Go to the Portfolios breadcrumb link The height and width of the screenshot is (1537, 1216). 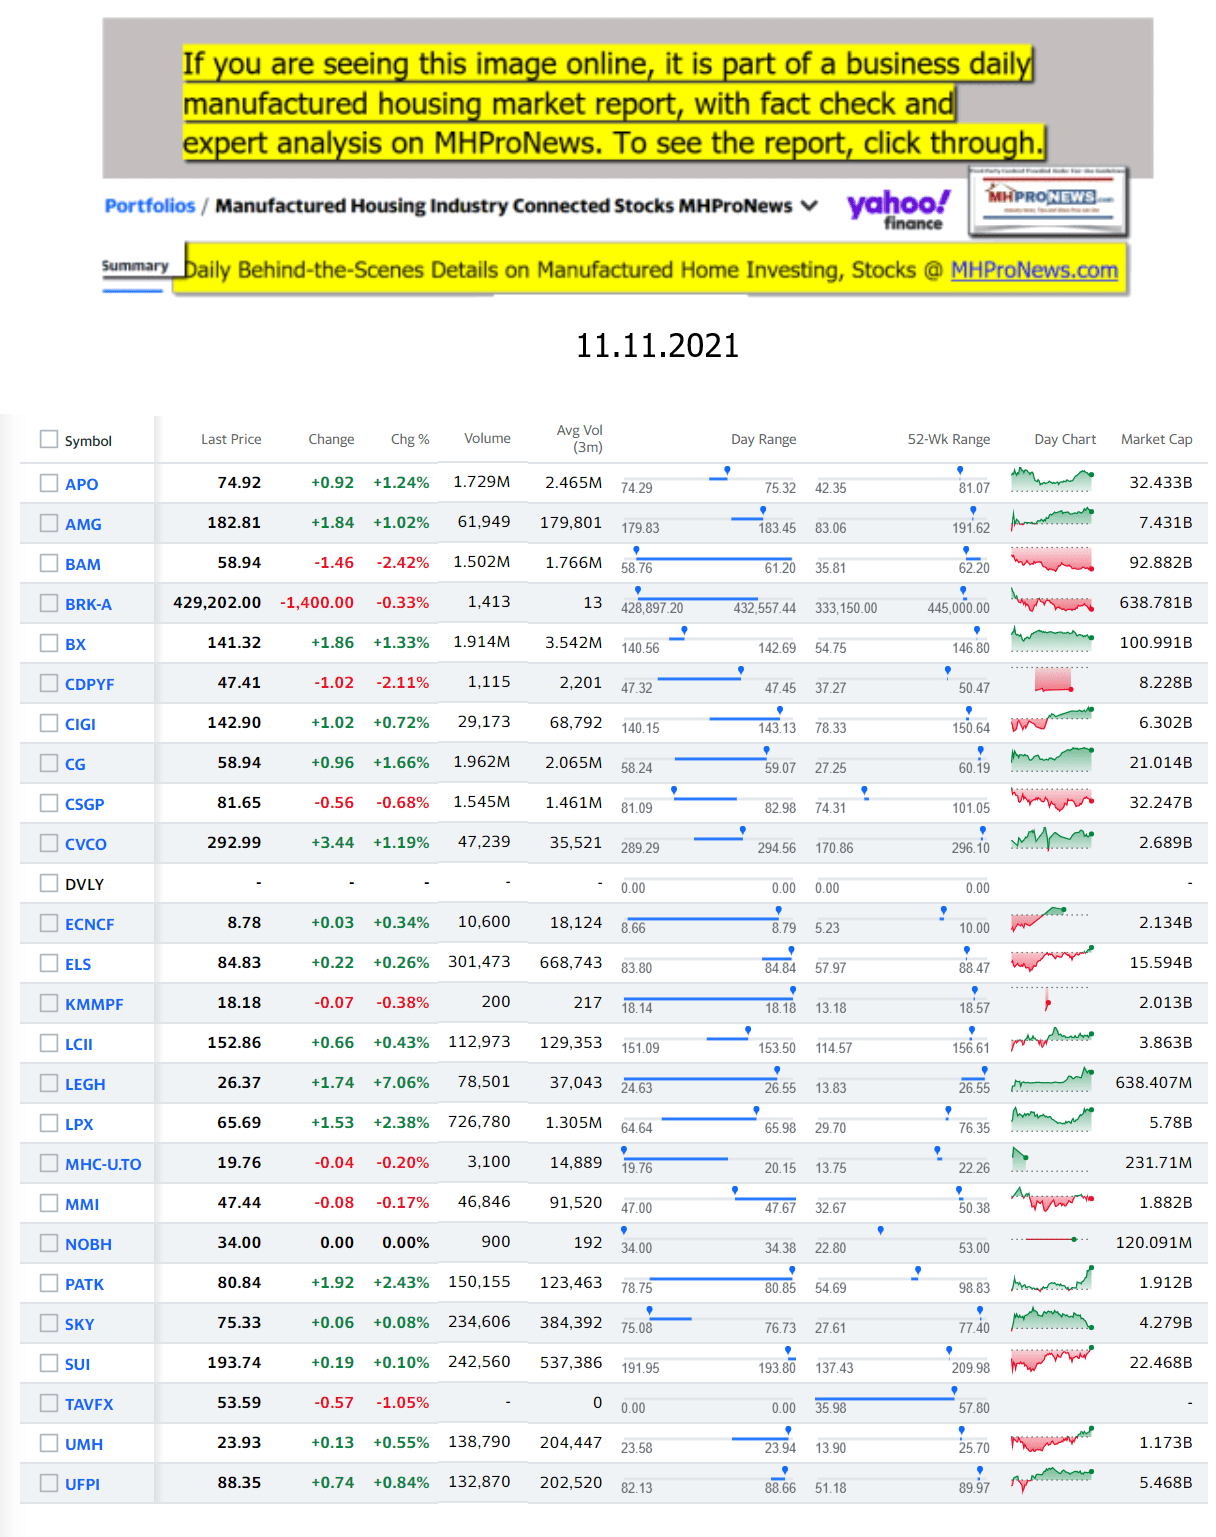(x=150, y=206)
